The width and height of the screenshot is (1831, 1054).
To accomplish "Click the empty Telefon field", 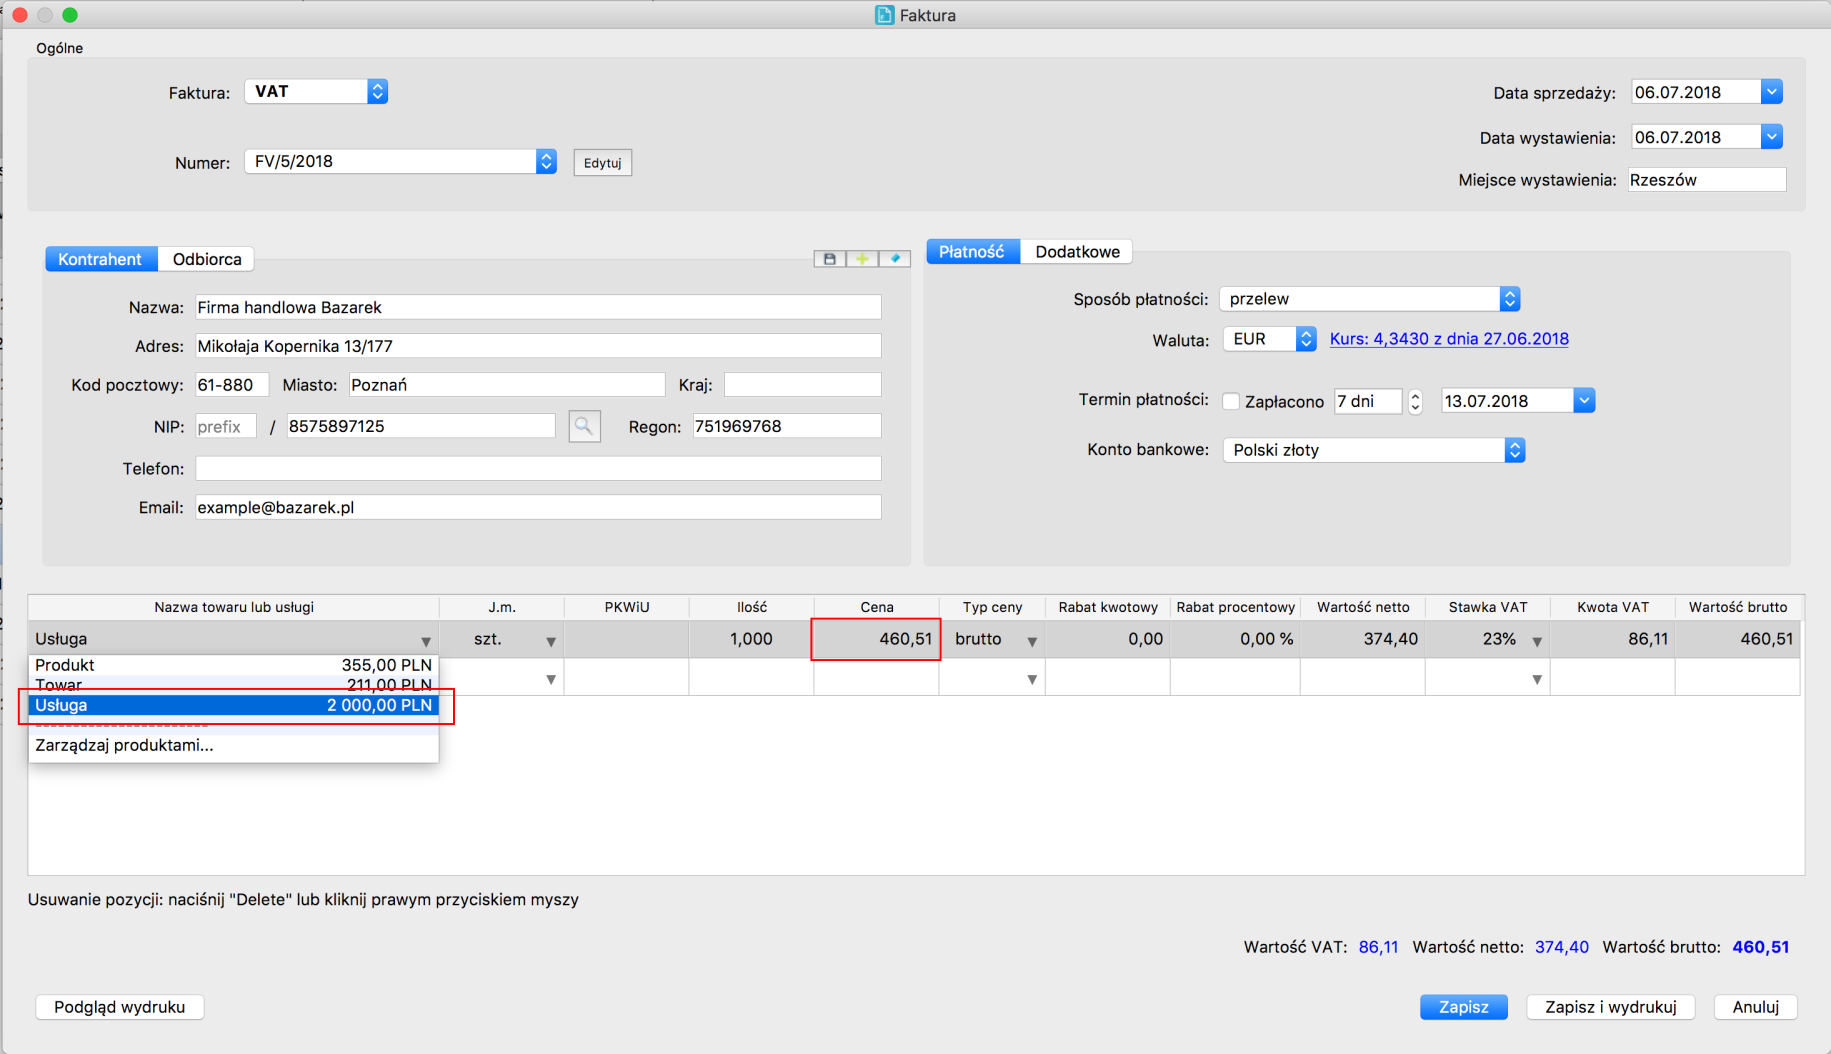I will pos(538,468).
